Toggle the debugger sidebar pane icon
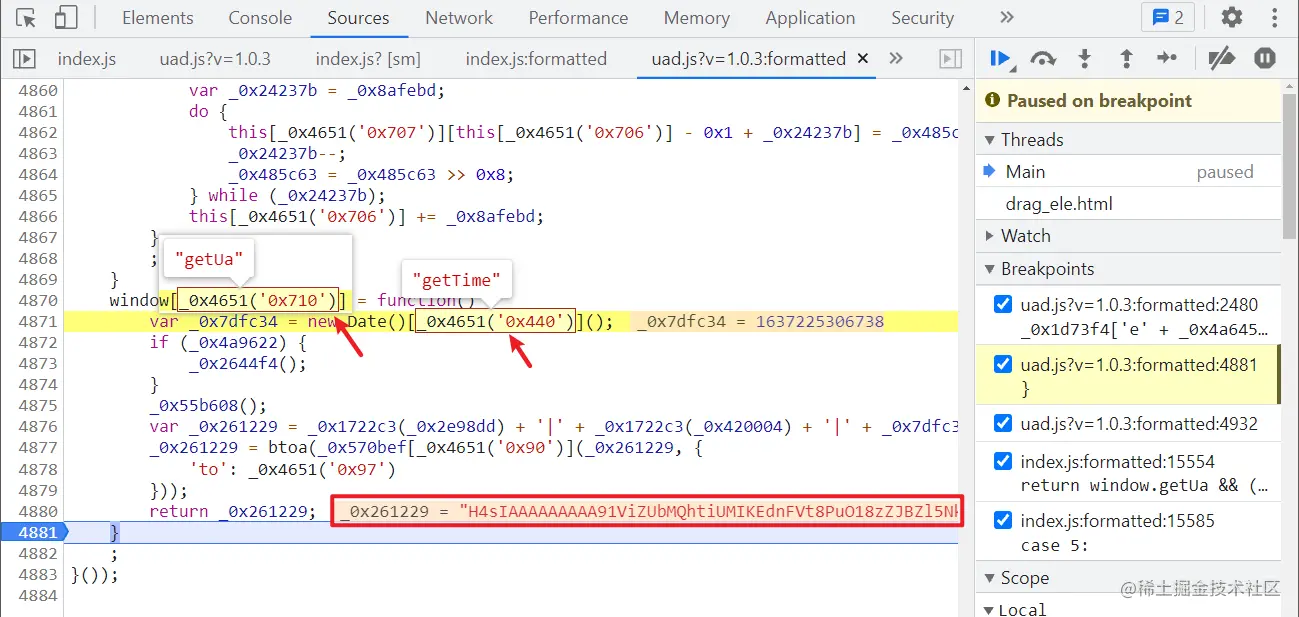This screenshot has height=617, width=1299. (950, 59)
